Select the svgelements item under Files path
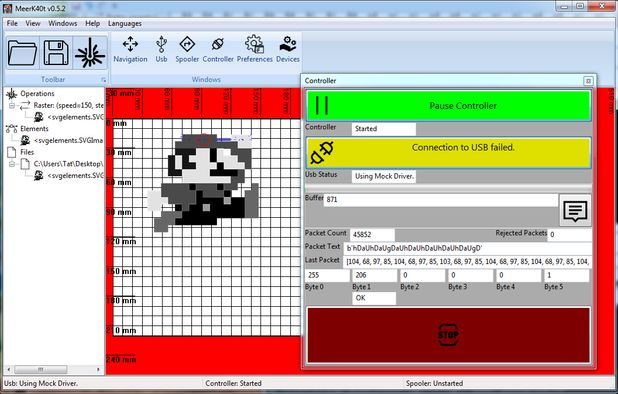The image size is (618, 394). (75, 176)
